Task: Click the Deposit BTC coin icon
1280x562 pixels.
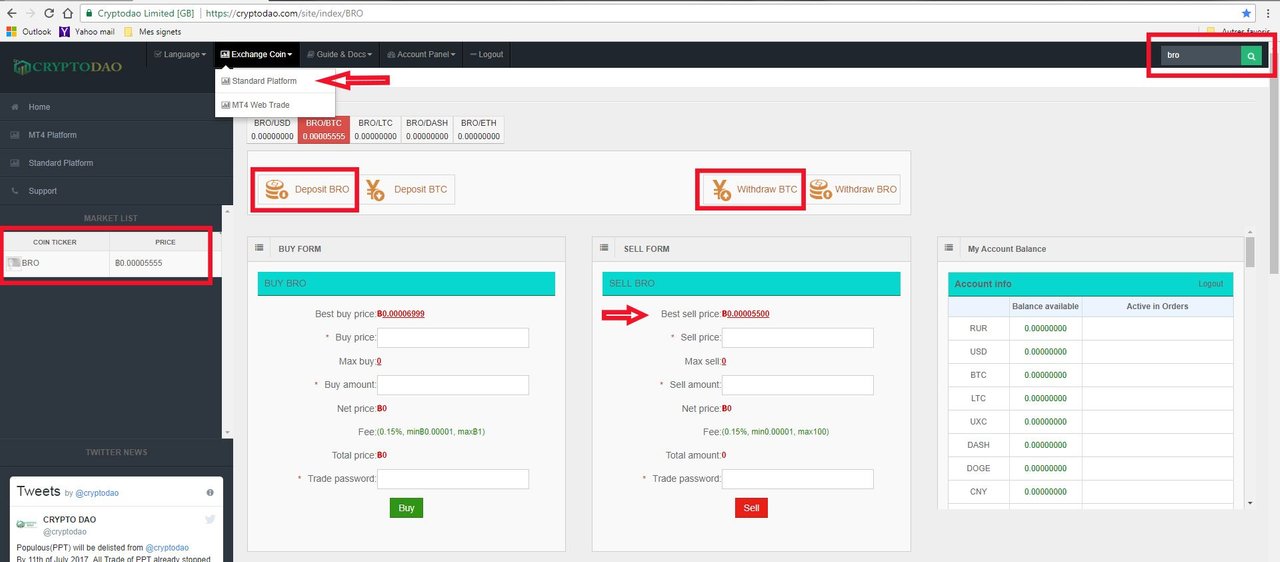Action: click(x=376, y=189)
